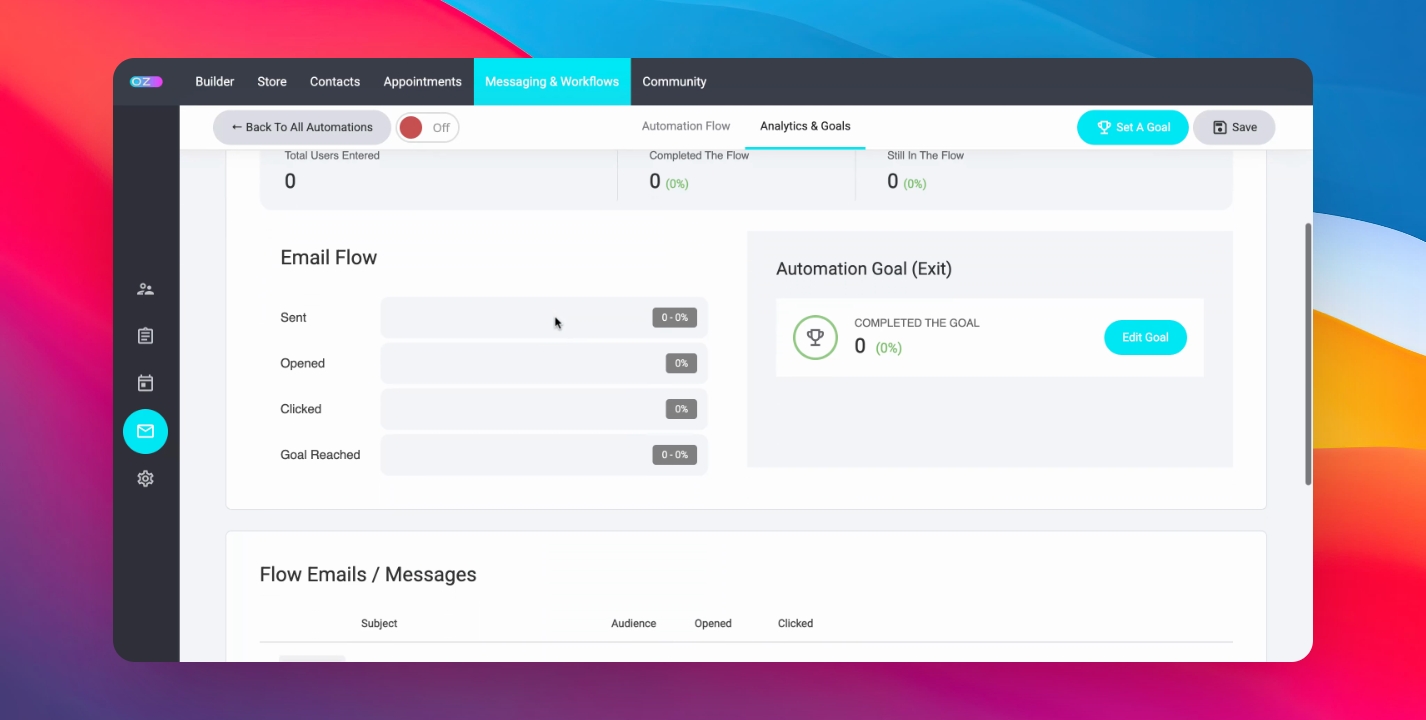Image resolution: width=1426 pixels, height=720 pixels.
Task: Click the Goal Reached row label
Action: pyautogui.click(x=320, y=455)
